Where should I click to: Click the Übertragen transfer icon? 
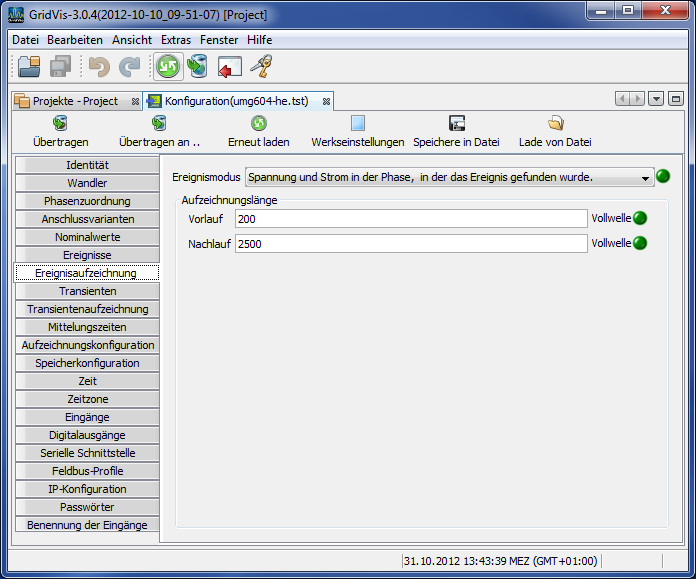[x=60, y=123]
